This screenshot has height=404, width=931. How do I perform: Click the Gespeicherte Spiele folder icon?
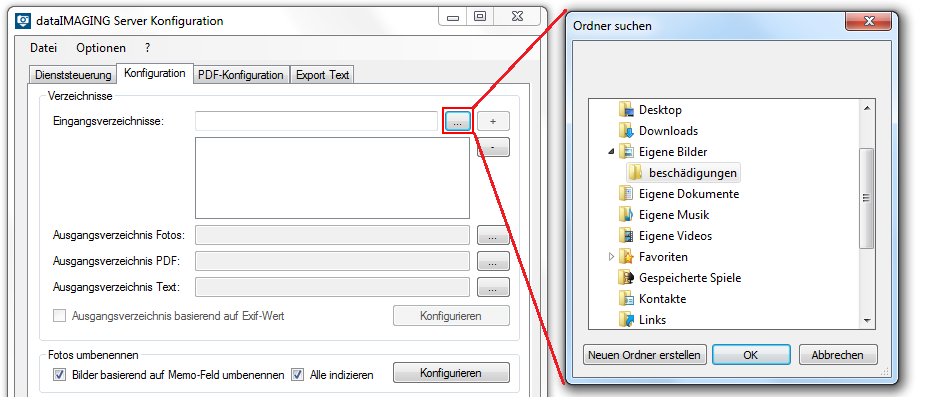(626, 277)
